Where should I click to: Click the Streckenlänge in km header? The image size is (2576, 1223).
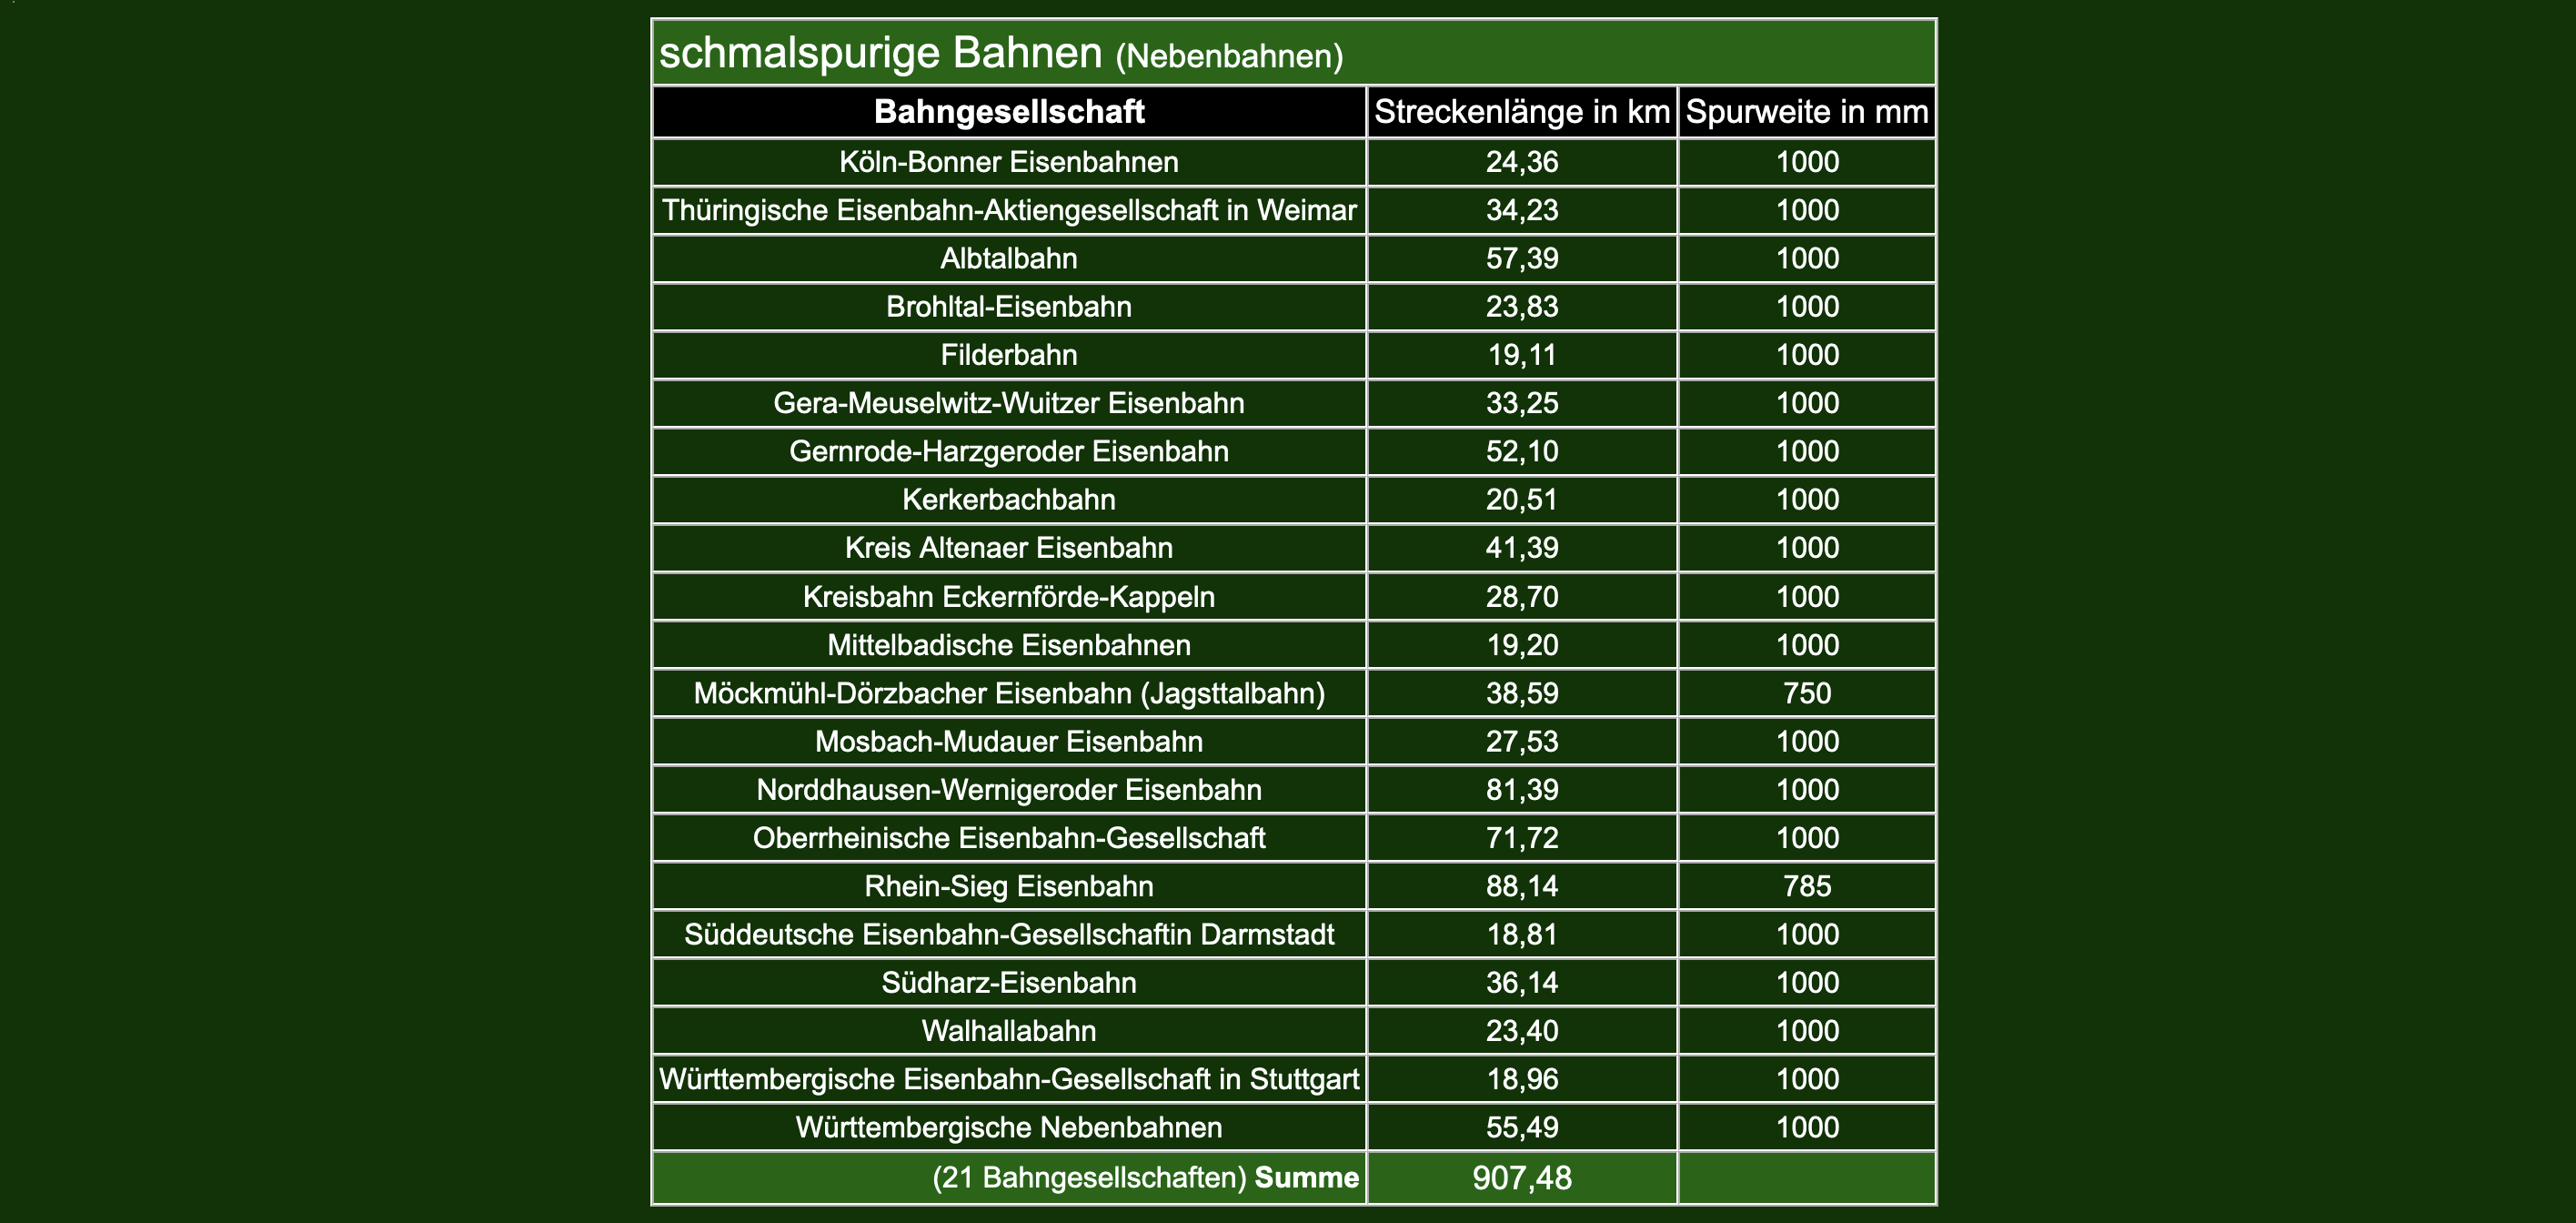pyautogui.click(x=1521, y=112)
